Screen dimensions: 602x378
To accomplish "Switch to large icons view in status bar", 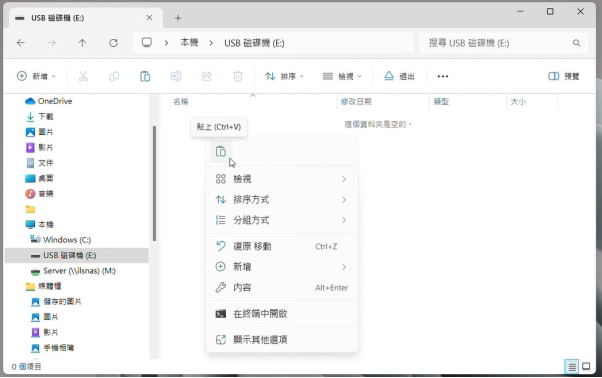I will (x=586, y=366).
